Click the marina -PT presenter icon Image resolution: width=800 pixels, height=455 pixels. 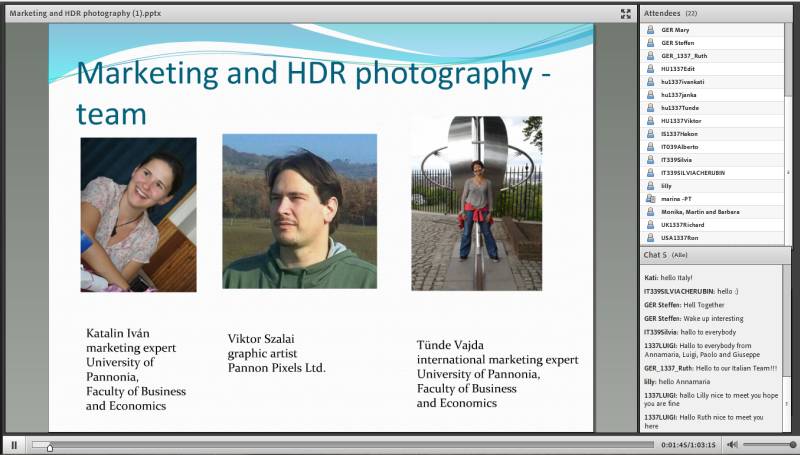point(650,199)
